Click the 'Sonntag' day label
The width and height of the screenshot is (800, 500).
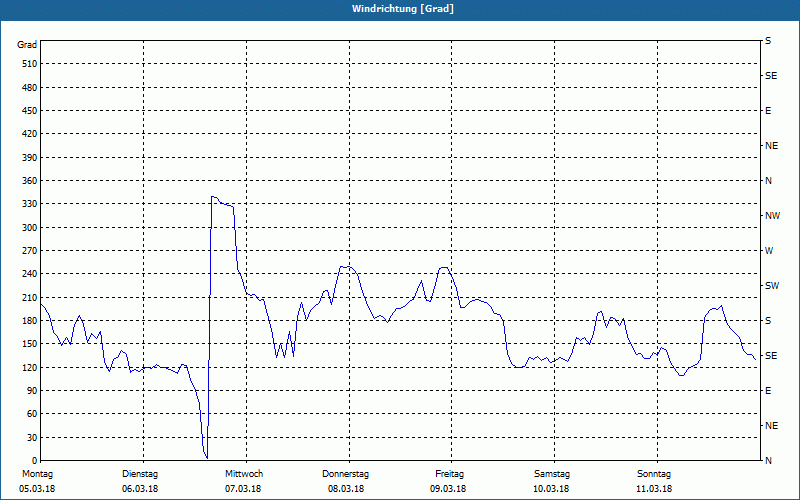tap(654, 474)
